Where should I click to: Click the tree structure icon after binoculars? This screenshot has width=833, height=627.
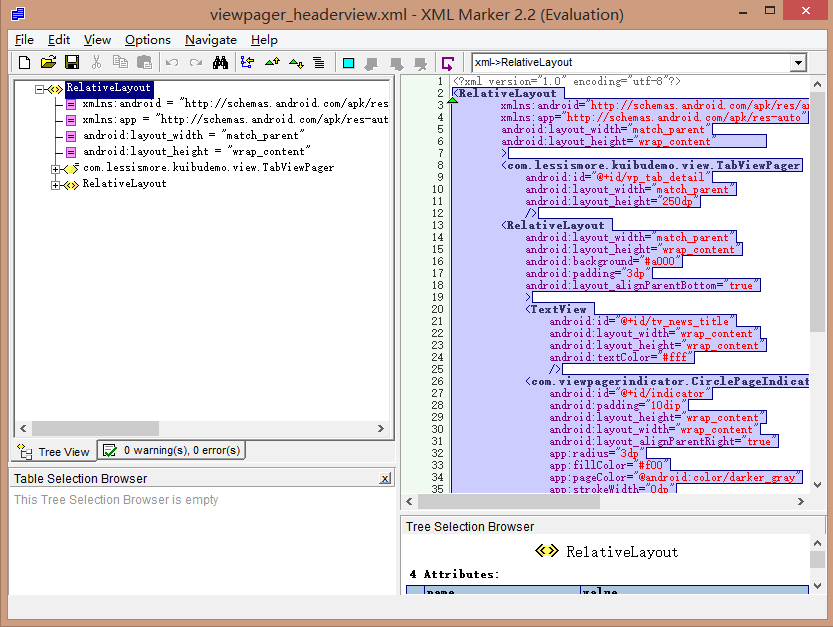pyautogui.click(x=246, y=63)
